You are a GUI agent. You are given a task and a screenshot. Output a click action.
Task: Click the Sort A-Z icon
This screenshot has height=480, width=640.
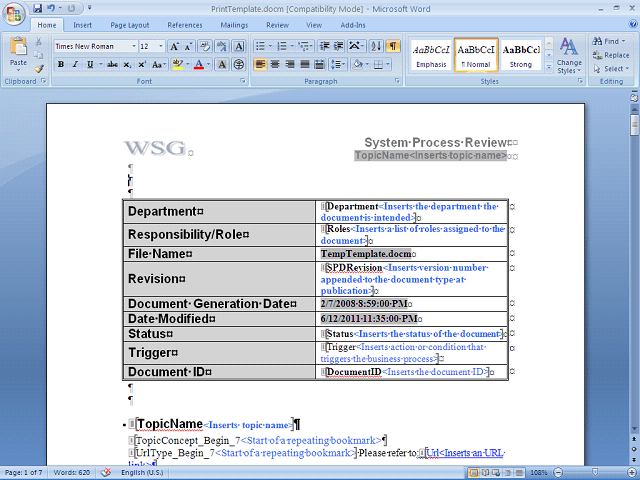(x=376, y=46)
